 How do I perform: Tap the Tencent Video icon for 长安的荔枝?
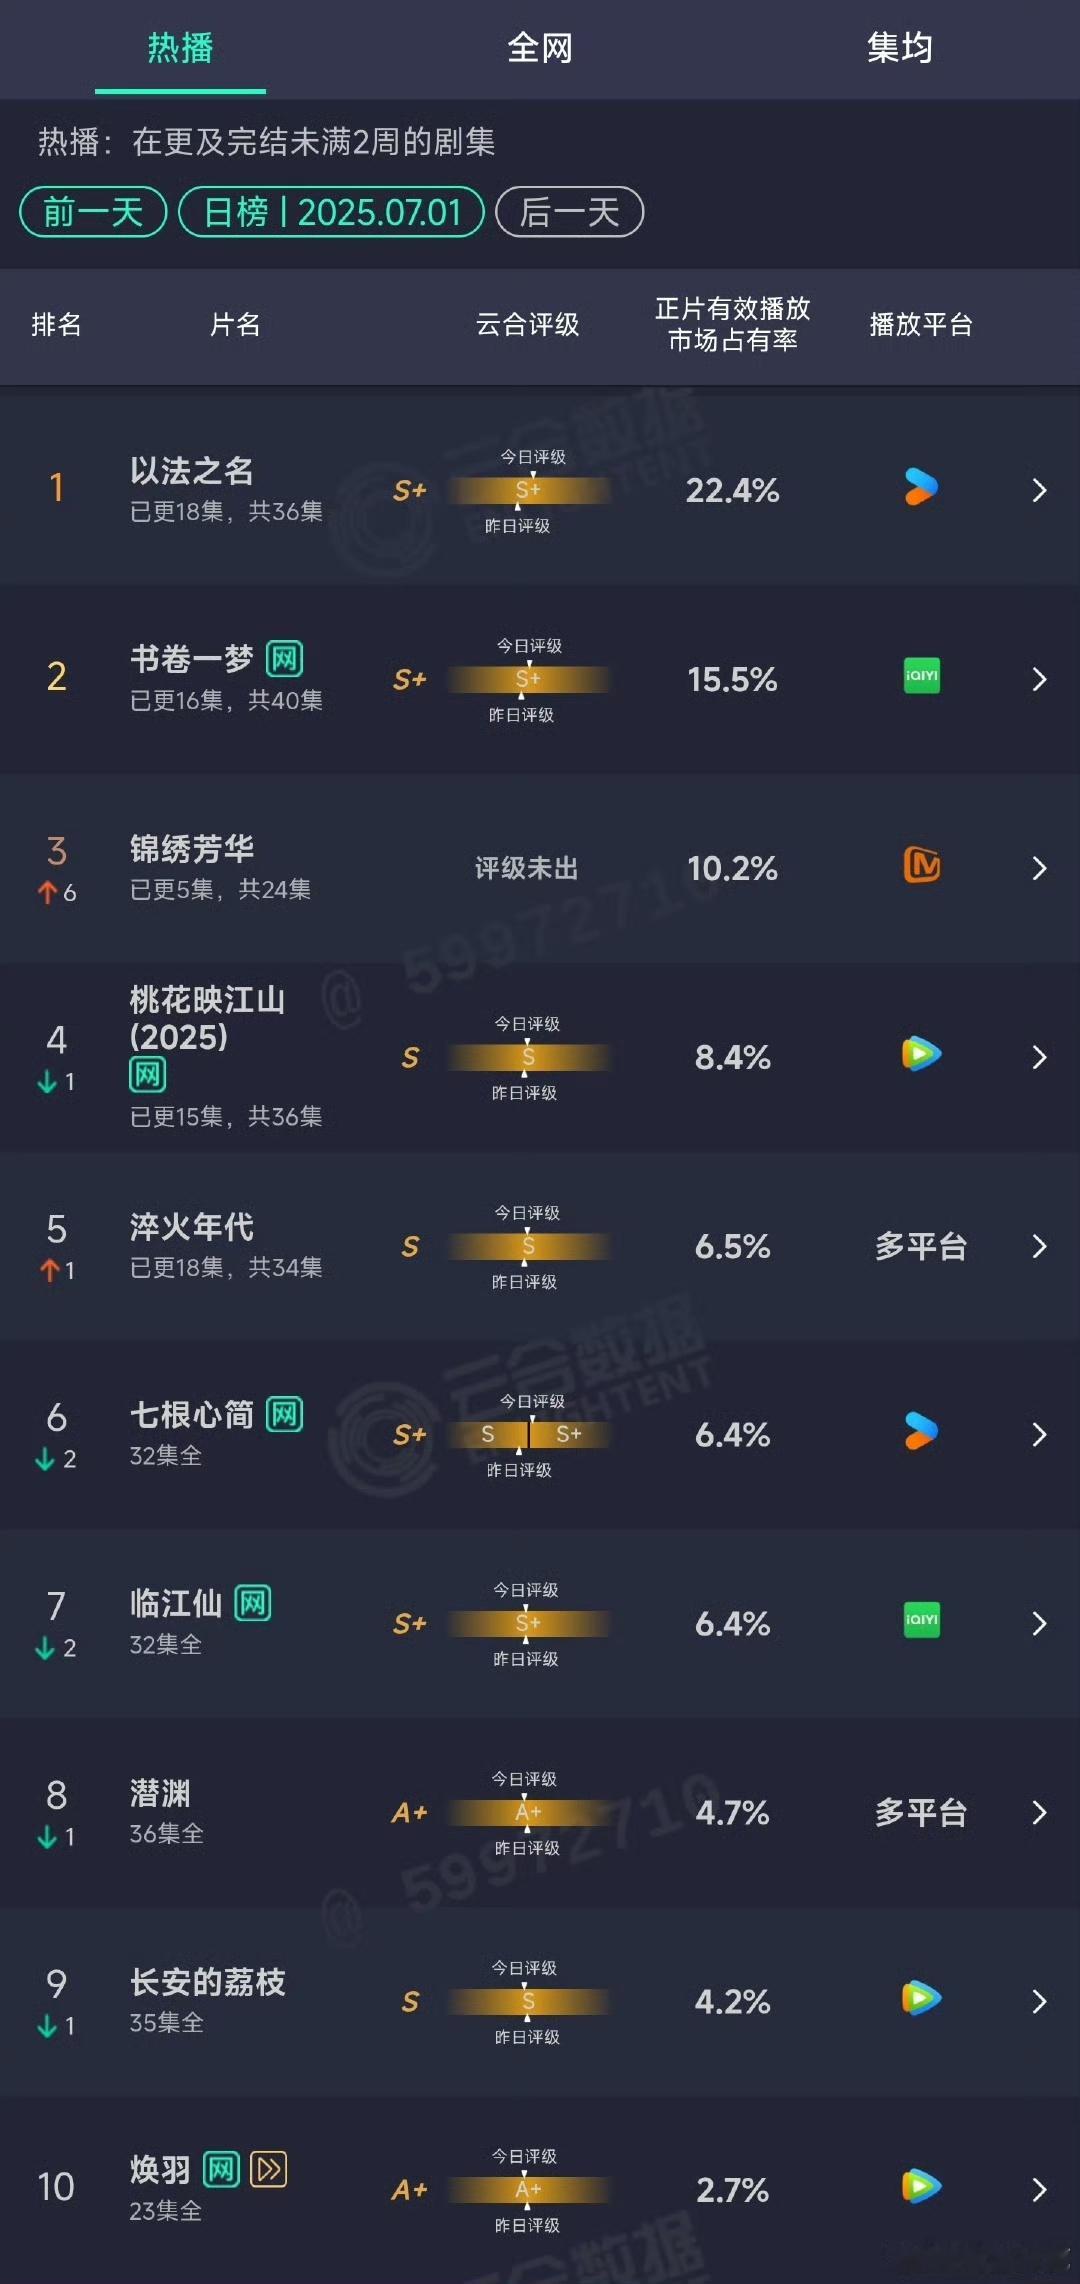point(921,1998)
